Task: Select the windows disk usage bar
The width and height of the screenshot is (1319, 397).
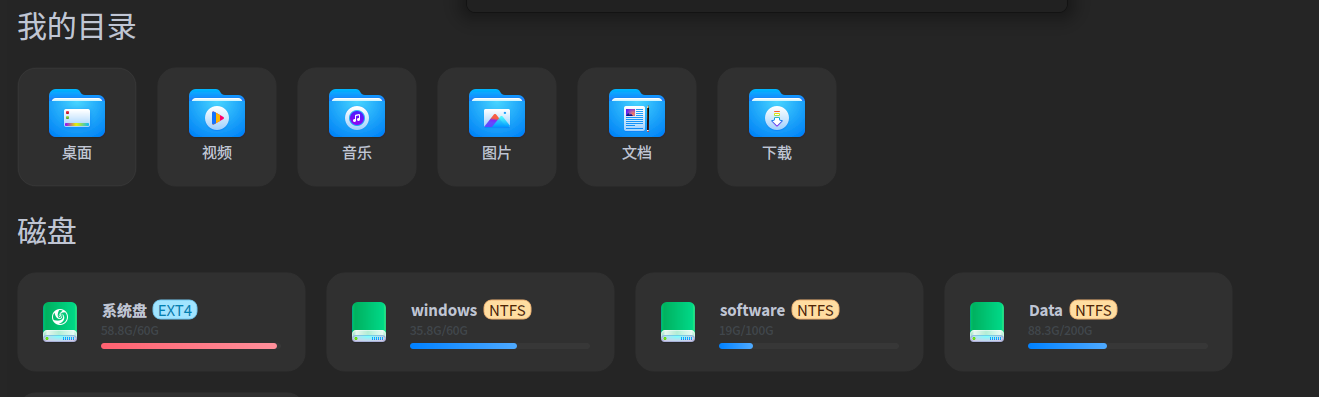Action: [500, 346]
